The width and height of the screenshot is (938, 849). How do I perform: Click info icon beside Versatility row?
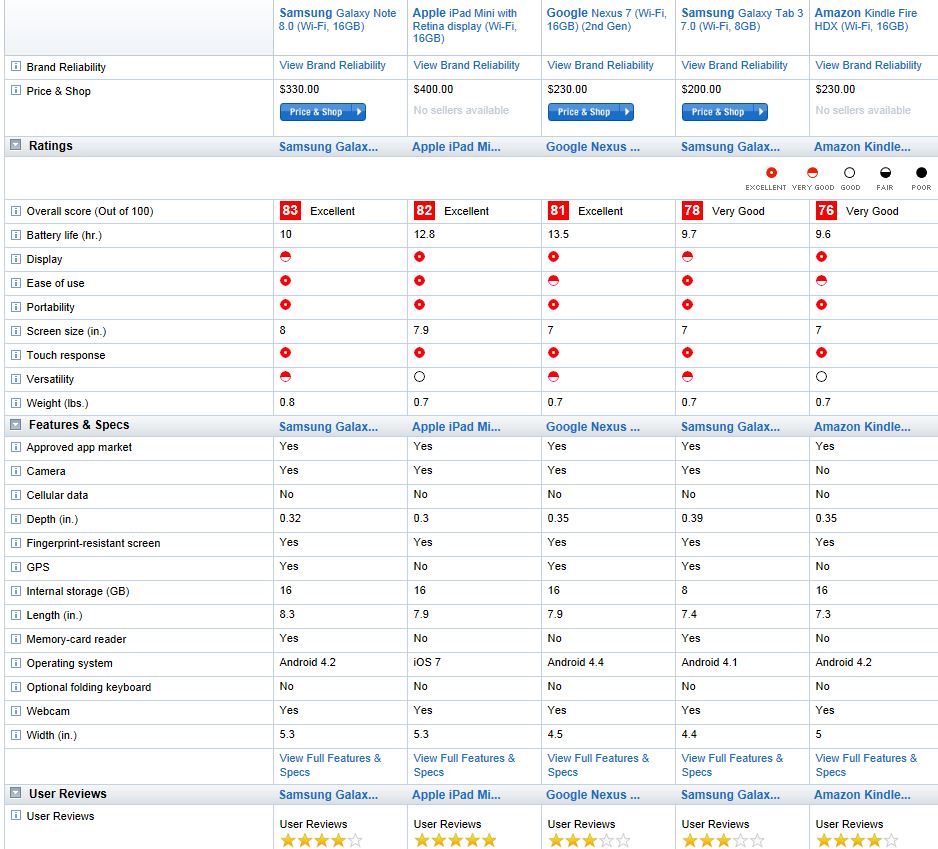coord(16,379)
